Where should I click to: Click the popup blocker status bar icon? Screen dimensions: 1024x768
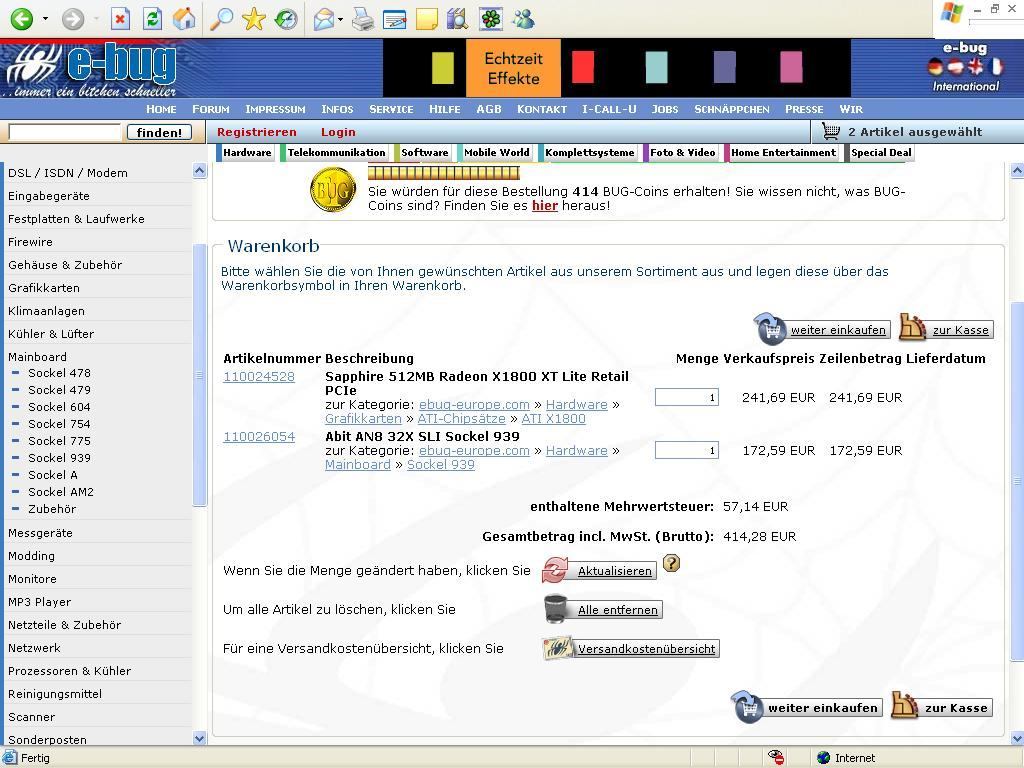tap(776, 758)
